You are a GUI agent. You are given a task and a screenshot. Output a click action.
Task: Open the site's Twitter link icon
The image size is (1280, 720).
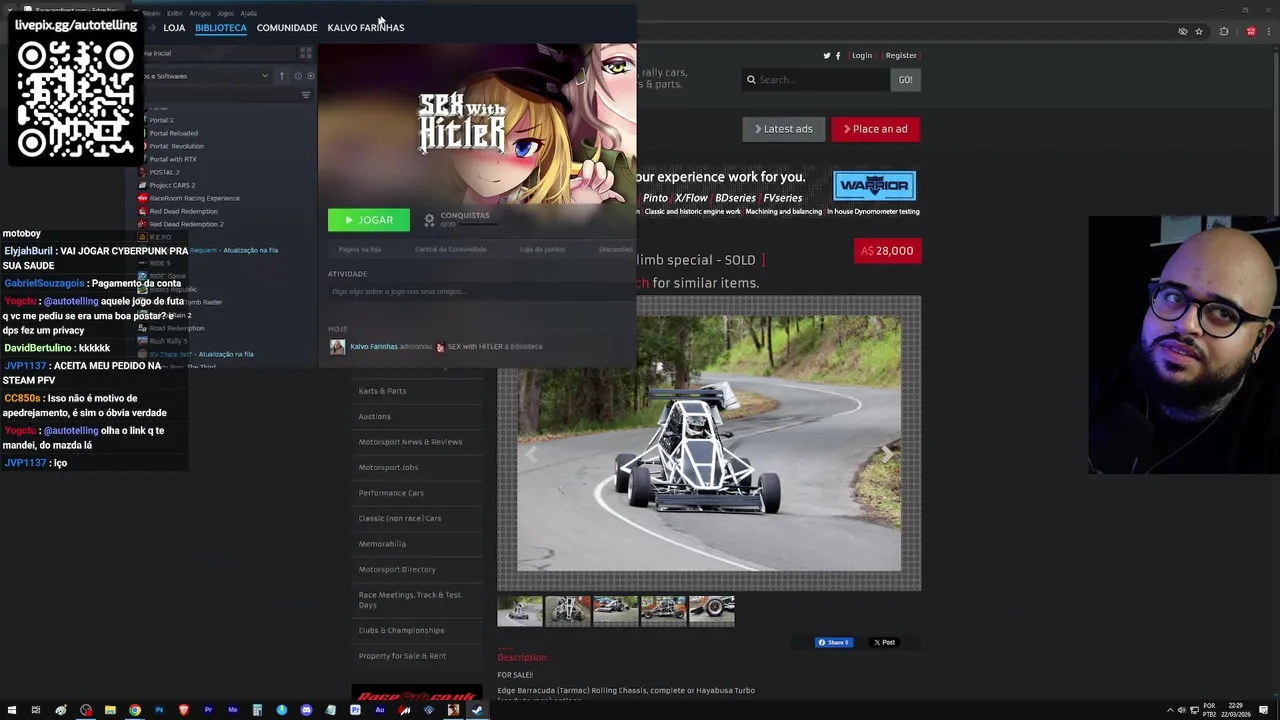(x=827, y=56)
